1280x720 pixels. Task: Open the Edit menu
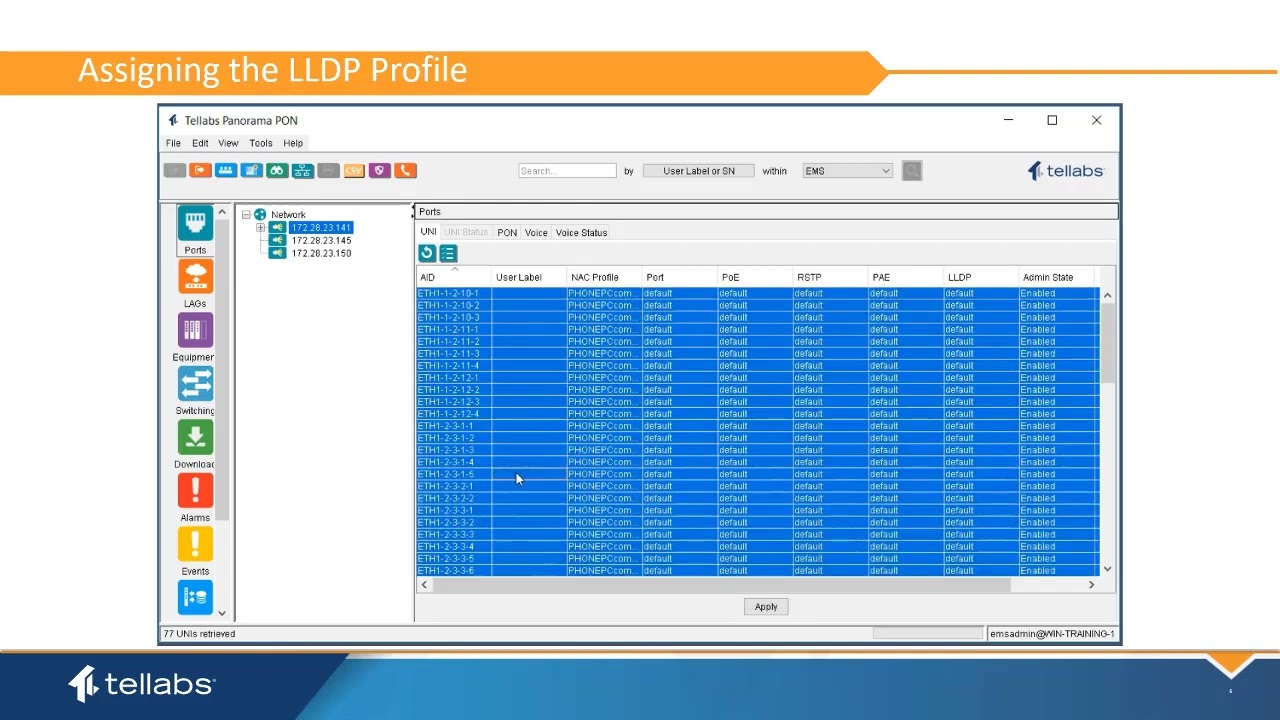point(200,143)
